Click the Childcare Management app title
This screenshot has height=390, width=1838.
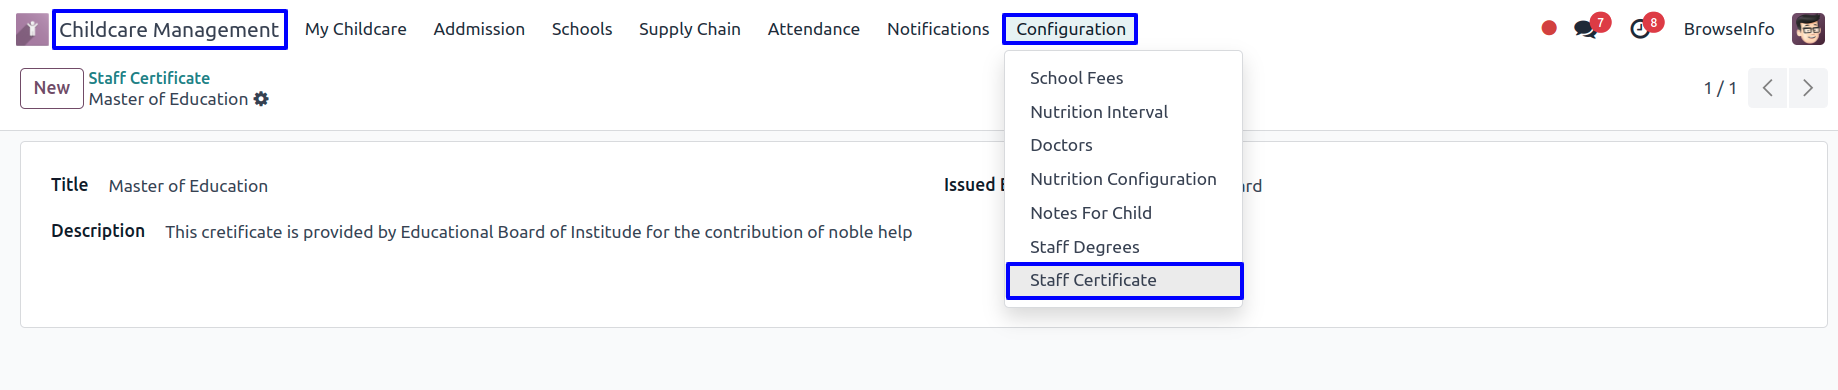pos(169,29)
